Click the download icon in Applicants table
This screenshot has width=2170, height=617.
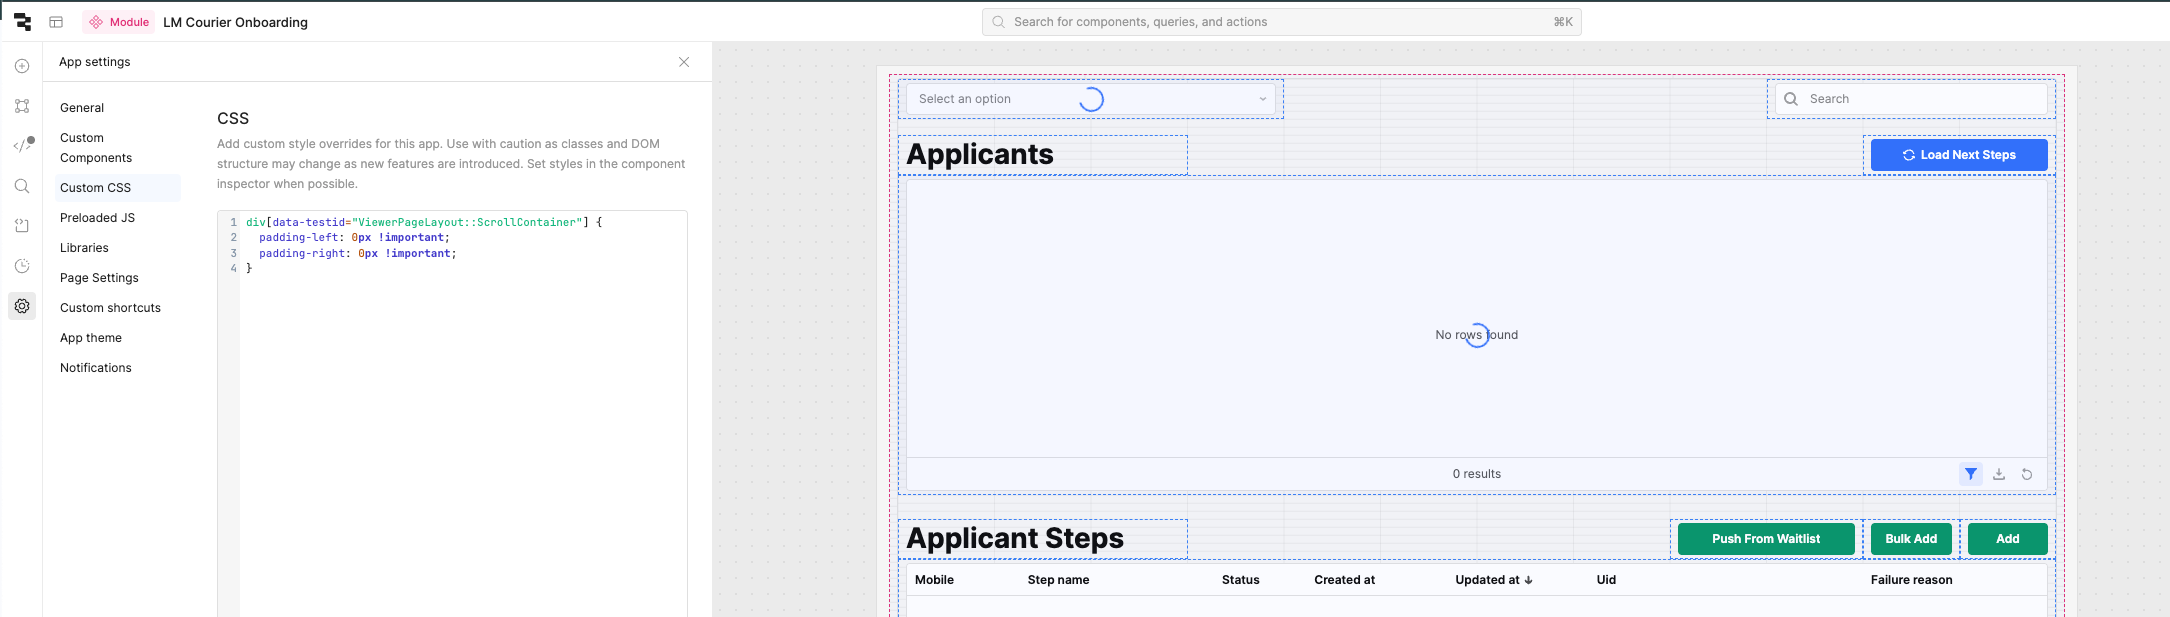tap(1999, 474)
